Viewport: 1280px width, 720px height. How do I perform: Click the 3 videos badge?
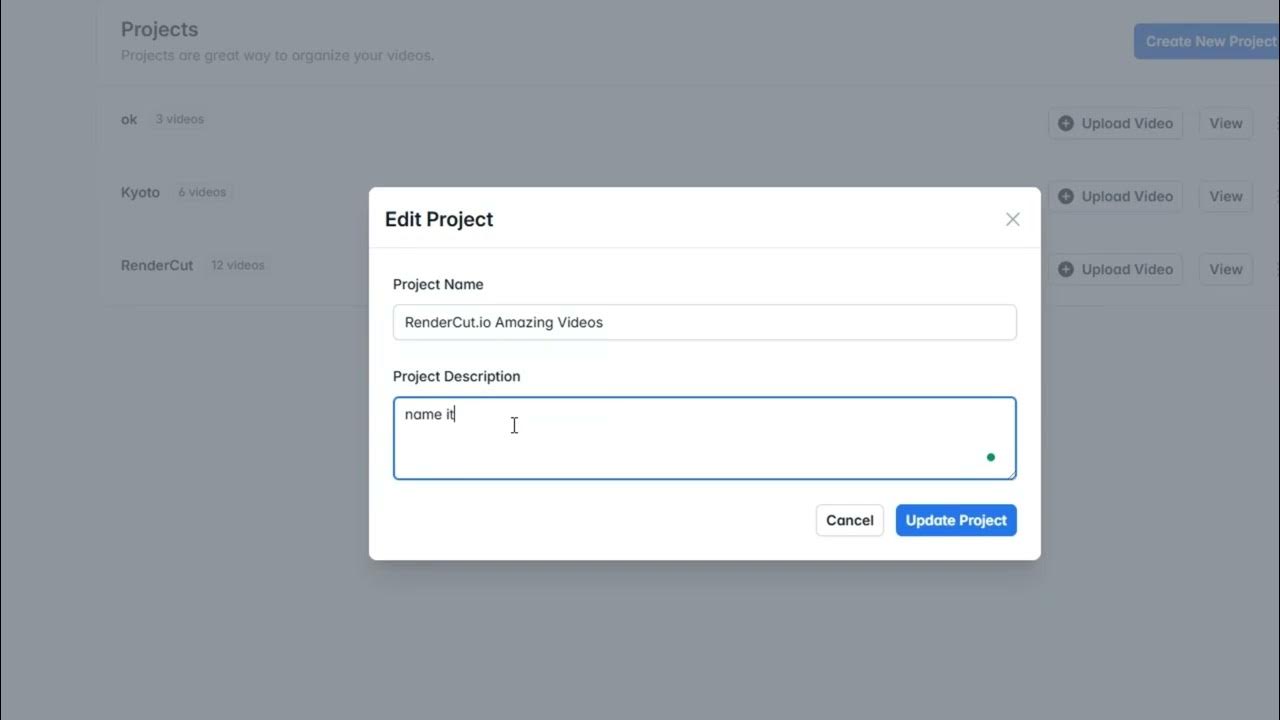pyautogui.click(x=180, y=119)
